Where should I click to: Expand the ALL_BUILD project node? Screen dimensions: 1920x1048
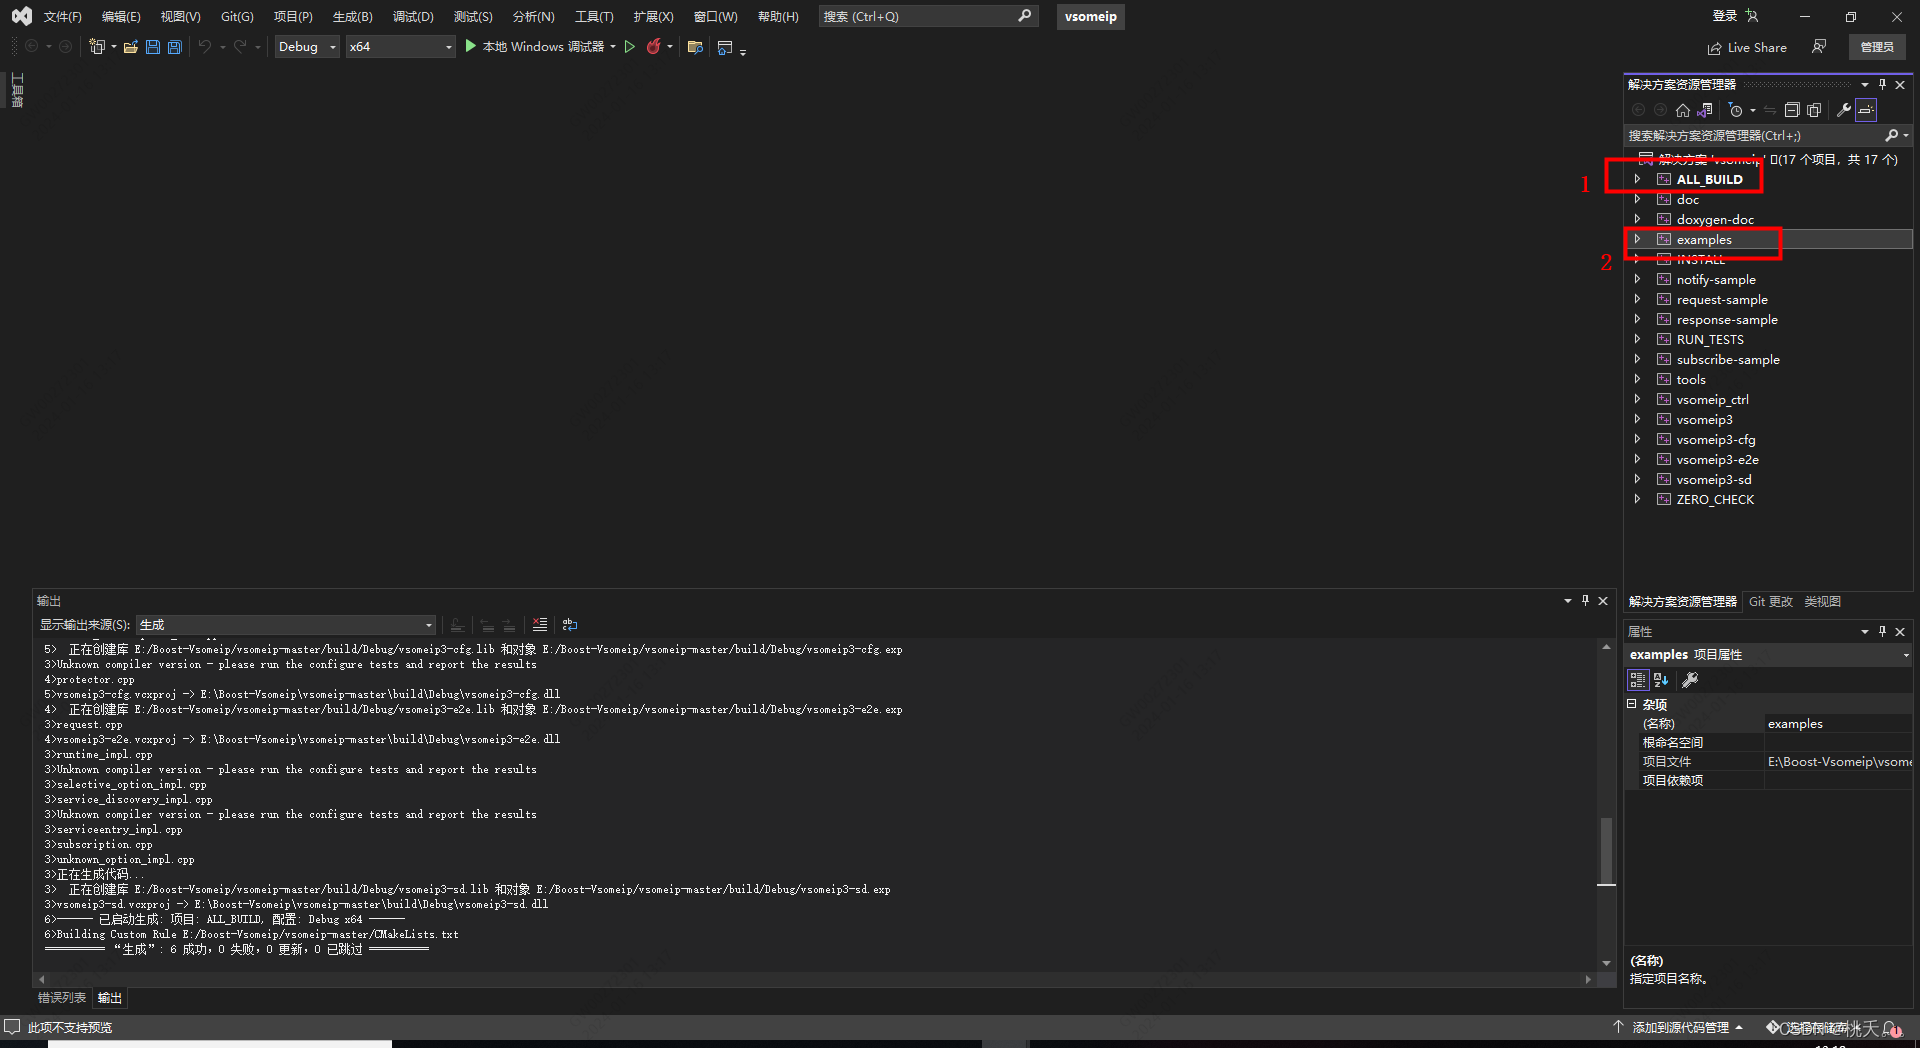(1637, 179)
